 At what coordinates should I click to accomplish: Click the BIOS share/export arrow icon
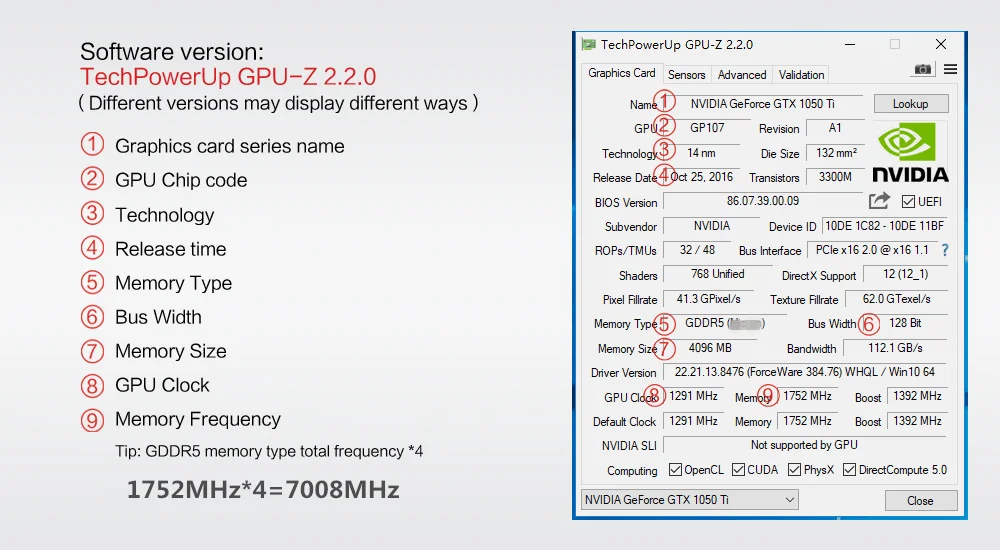[879, 201]
